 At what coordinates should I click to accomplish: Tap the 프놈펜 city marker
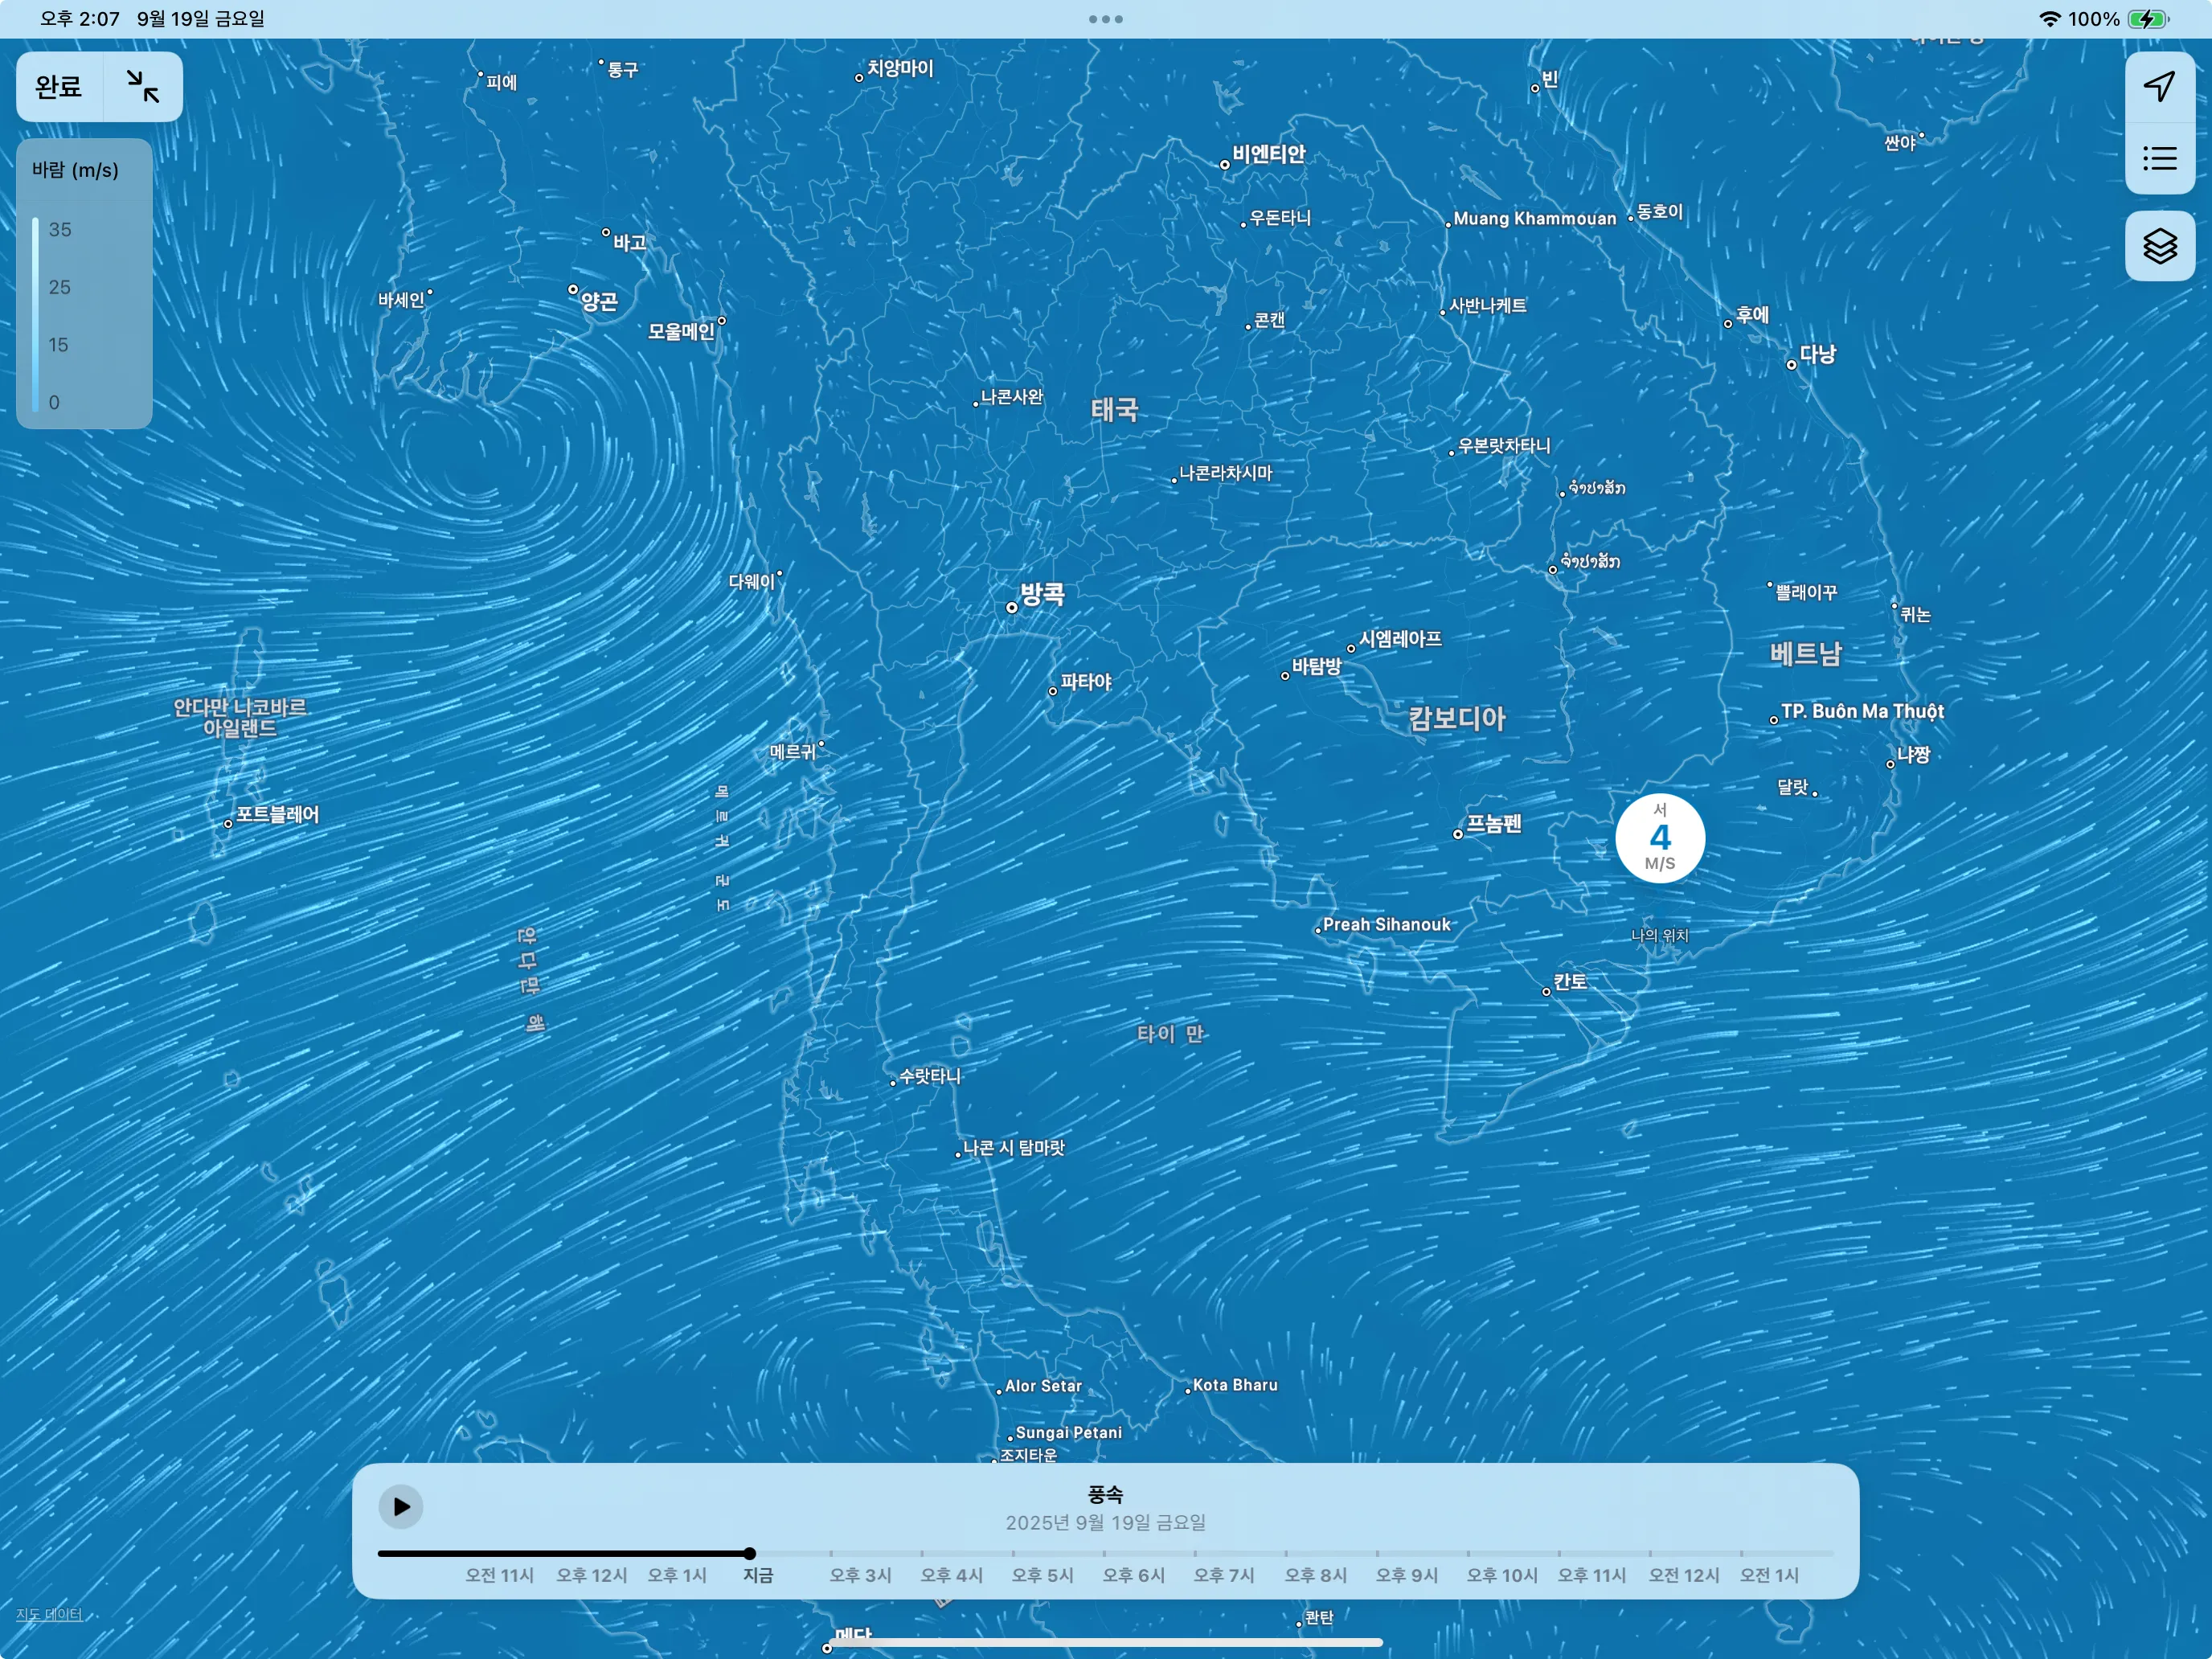1458,833
